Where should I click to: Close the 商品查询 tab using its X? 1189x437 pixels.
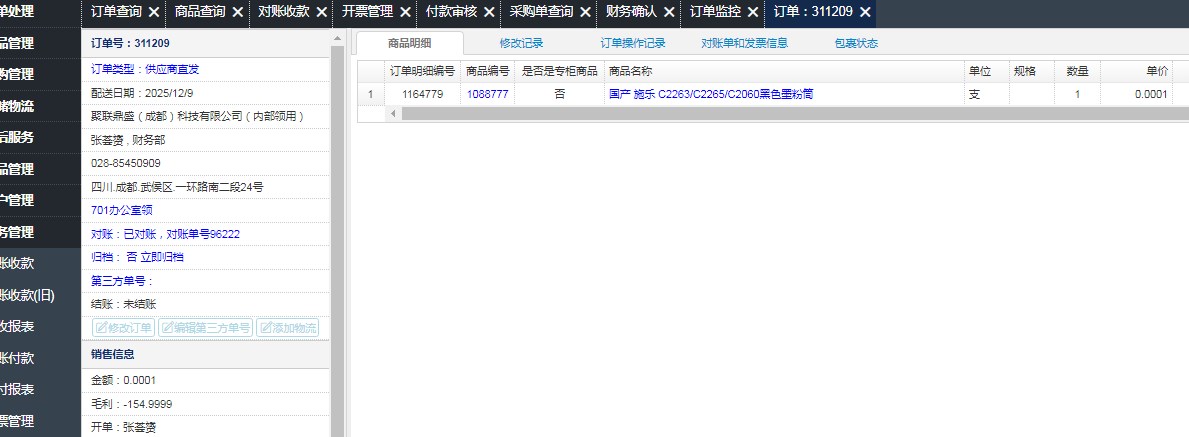[237, 13]
